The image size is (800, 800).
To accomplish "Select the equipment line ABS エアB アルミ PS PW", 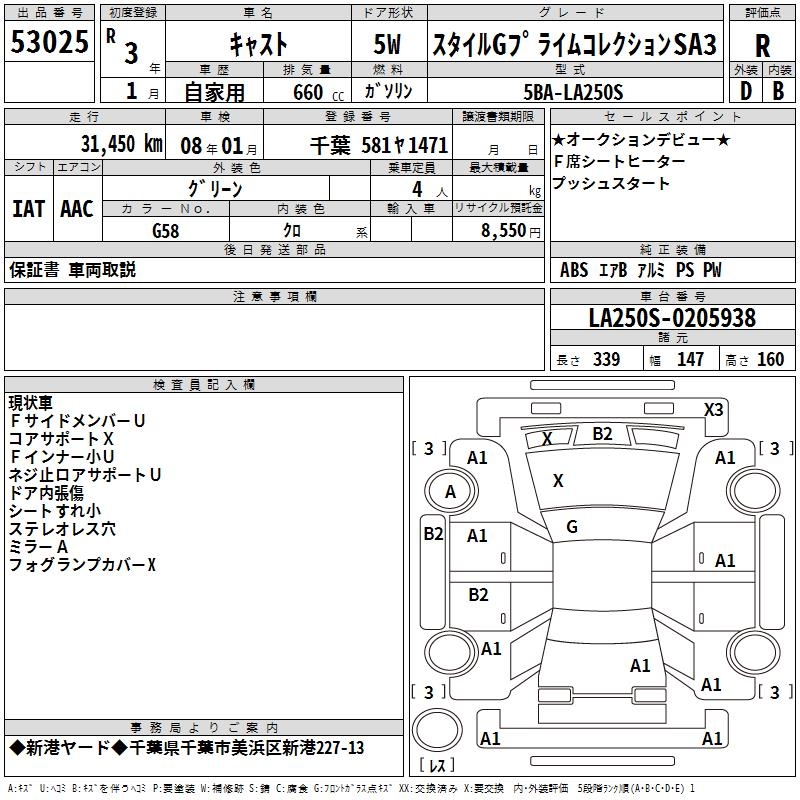I will click(x=641, y=269).
